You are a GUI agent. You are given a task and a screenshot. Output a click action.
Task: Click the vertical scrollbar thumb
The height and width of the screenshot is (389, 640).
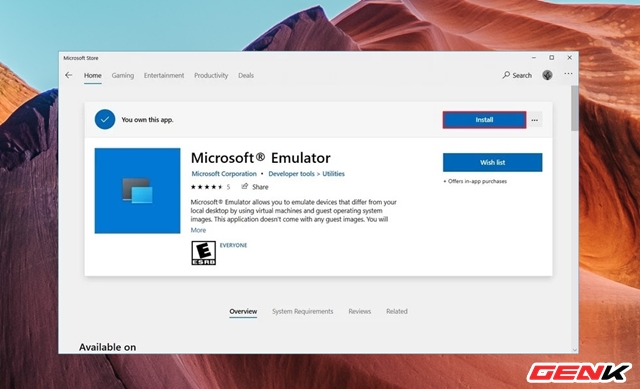pos(575,108)
